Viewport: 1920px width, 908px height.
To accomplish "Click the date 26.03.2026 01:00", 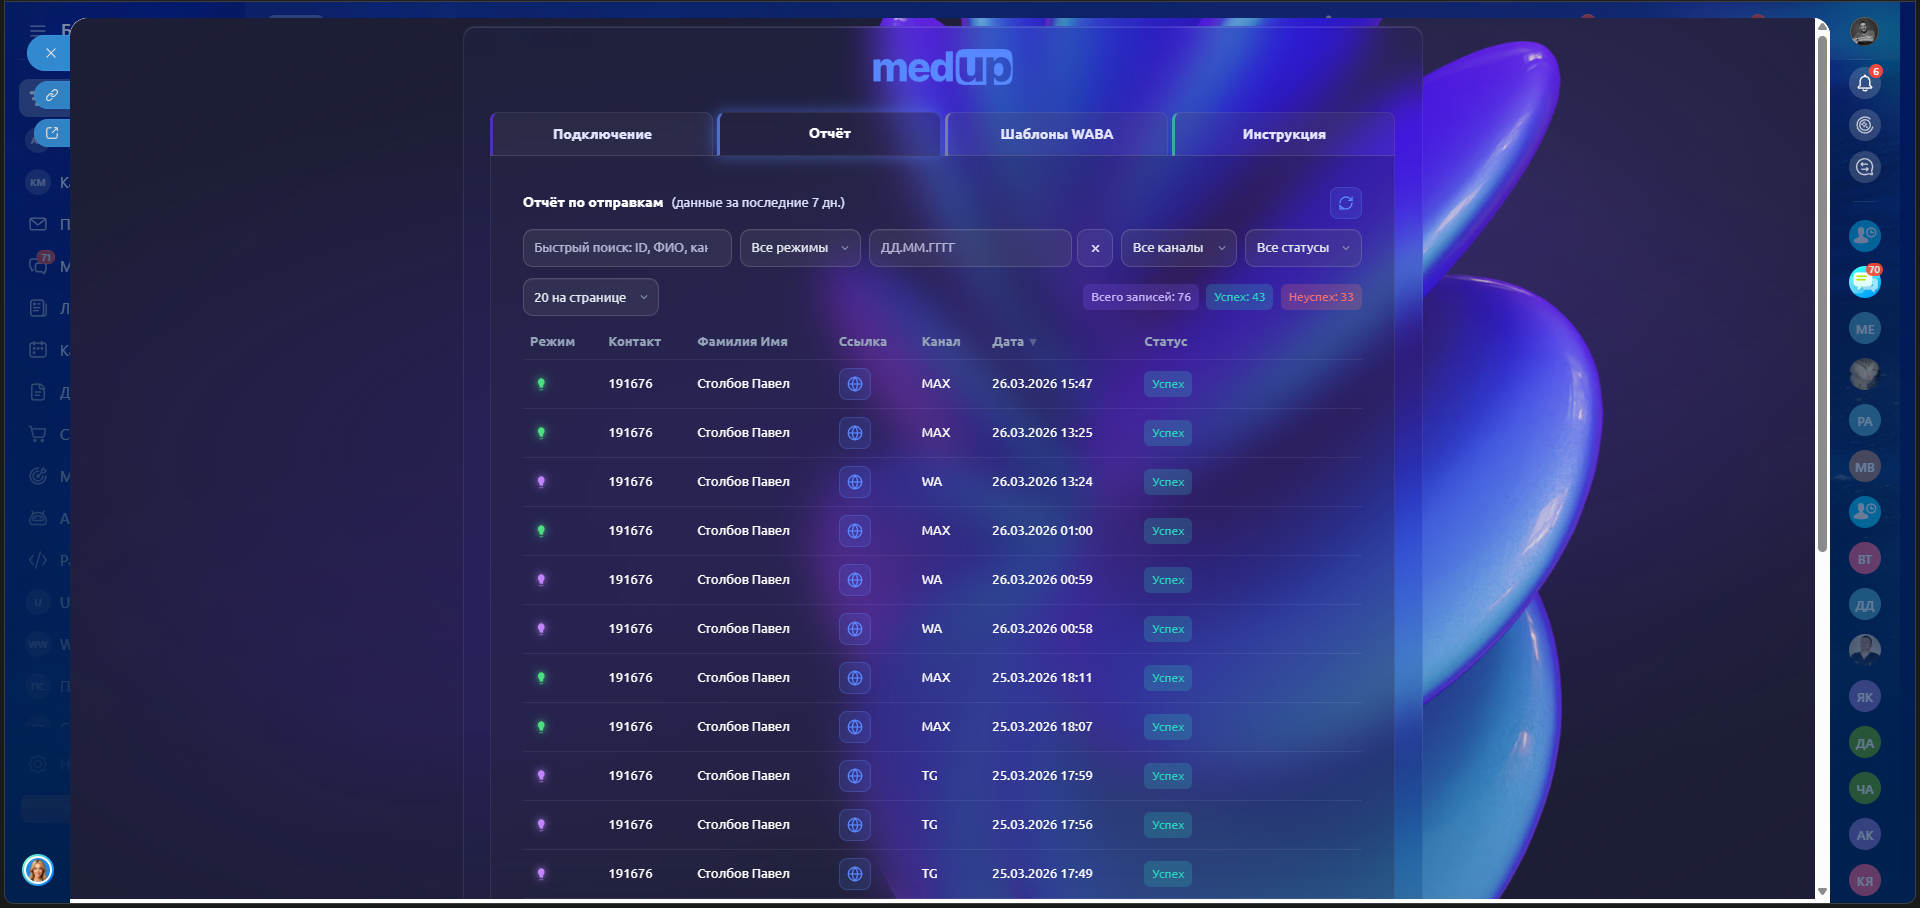I will (1042, 531).
